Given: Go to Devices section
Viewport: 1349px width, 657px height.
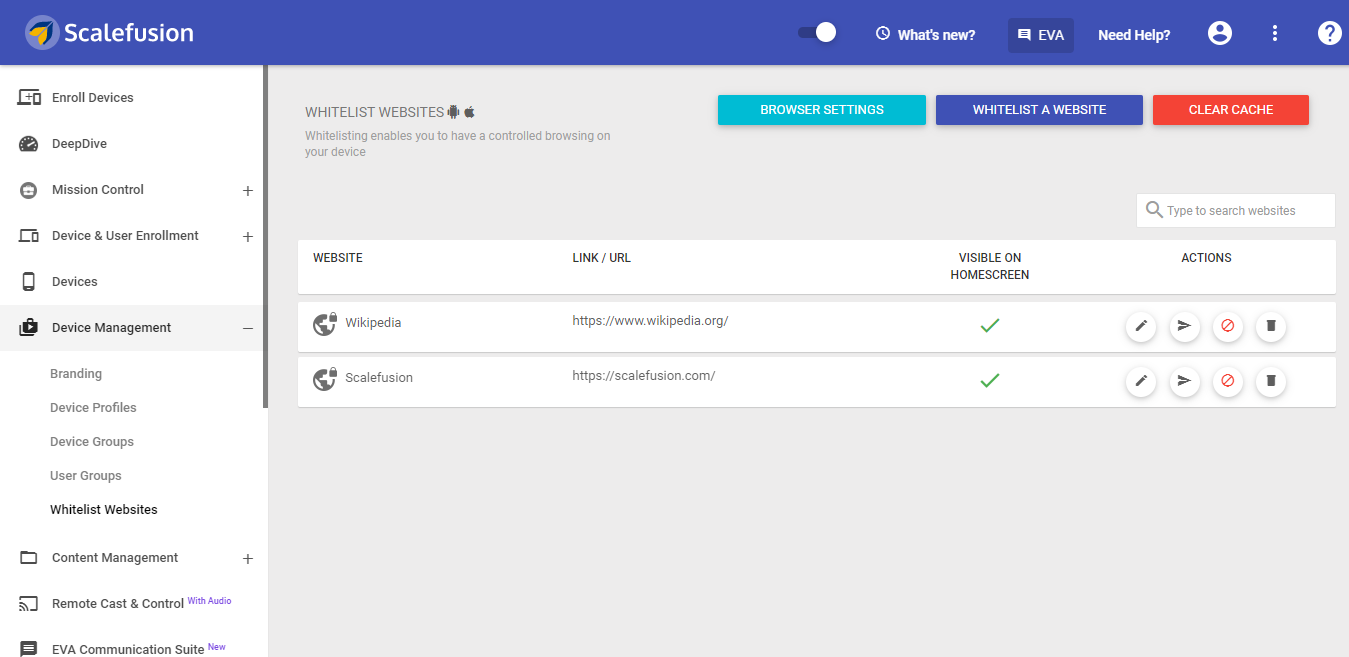Looking at the screenshot, I should 74,281.
